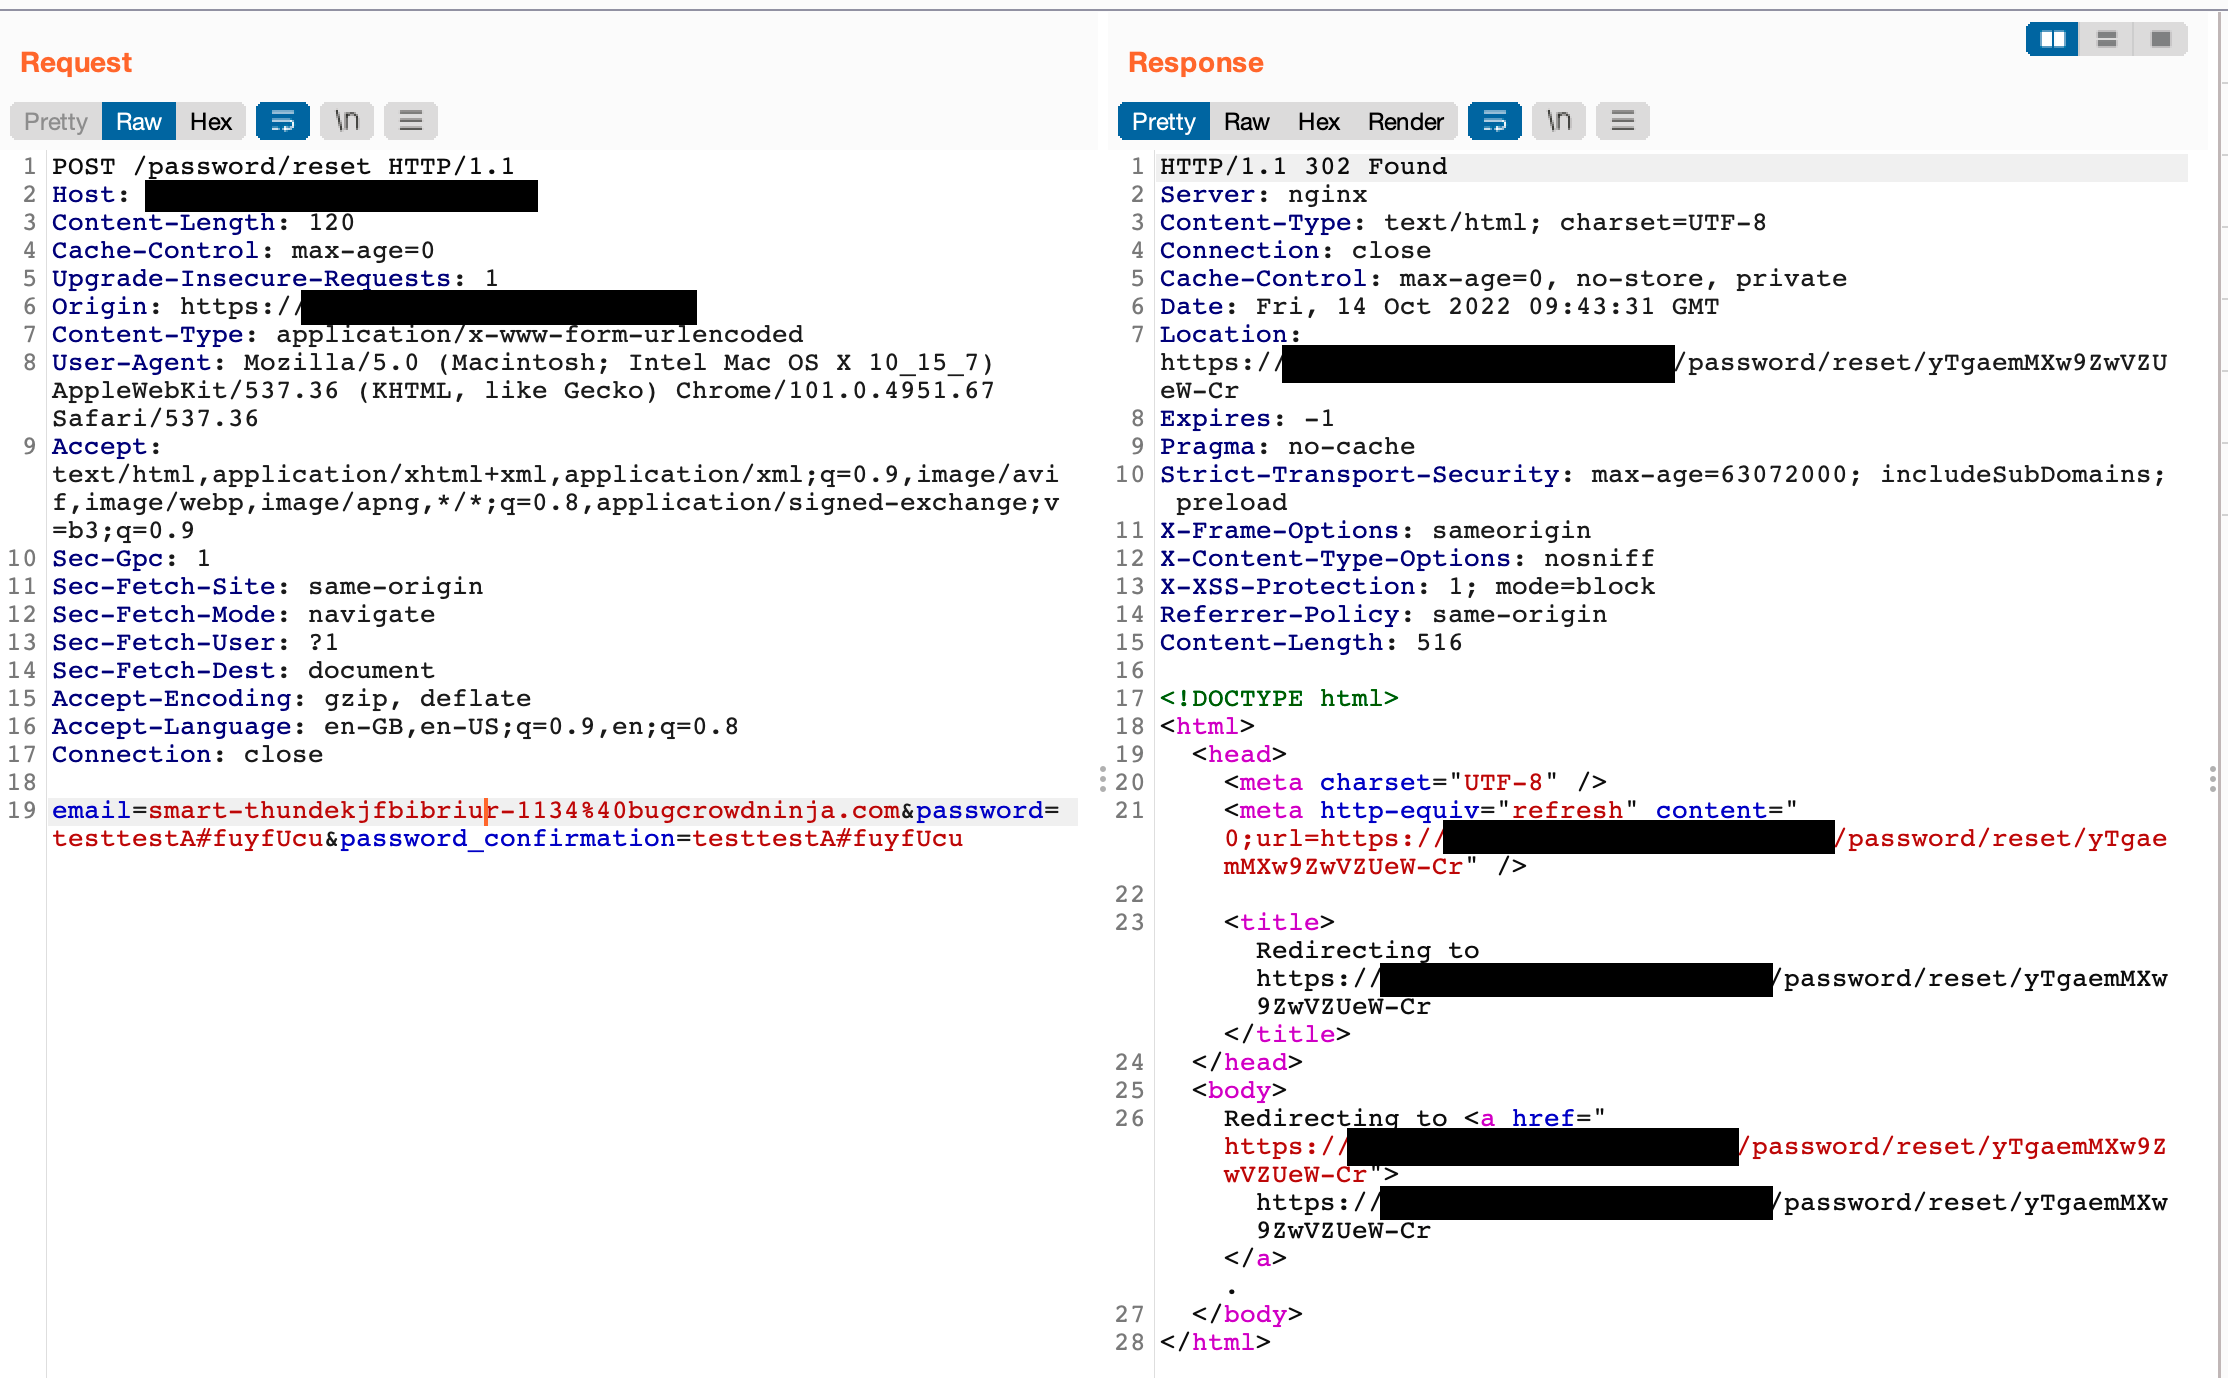The height and width of the screenshot is (1378, 2228).
Task: Toggle word wrap icon in Request panel
Action: (283, 121)
